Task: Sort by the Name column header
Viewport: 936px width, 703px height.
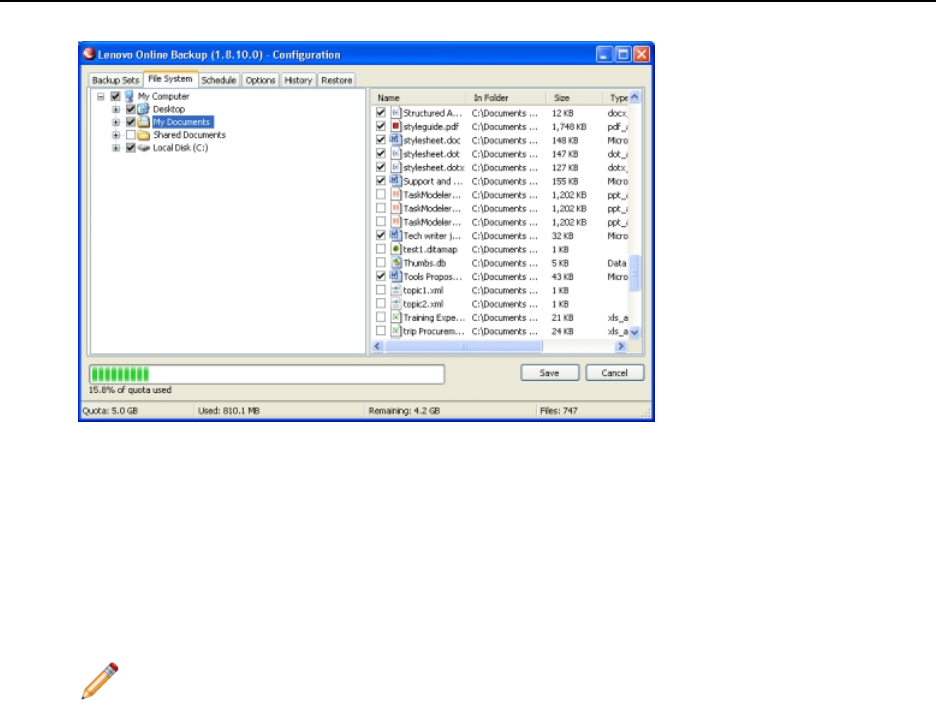Action: pos(418,97)
